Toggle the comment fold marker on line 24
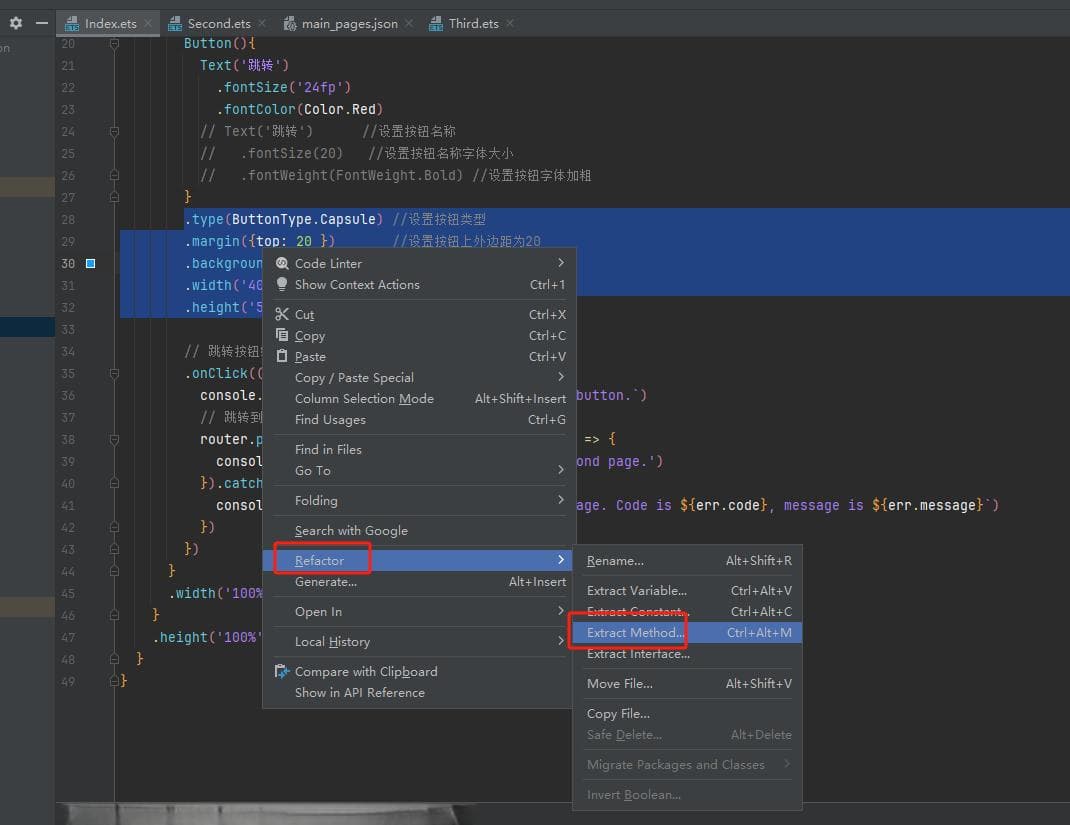 115,131
